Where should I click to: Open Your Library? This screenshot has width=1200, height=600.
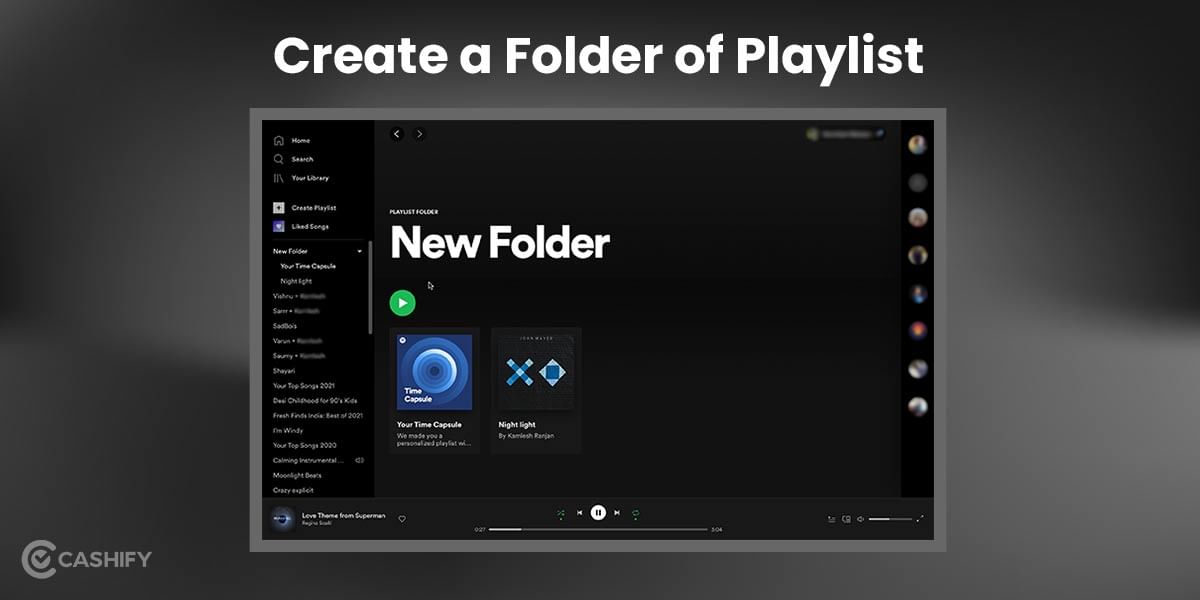tap(301, 178)
